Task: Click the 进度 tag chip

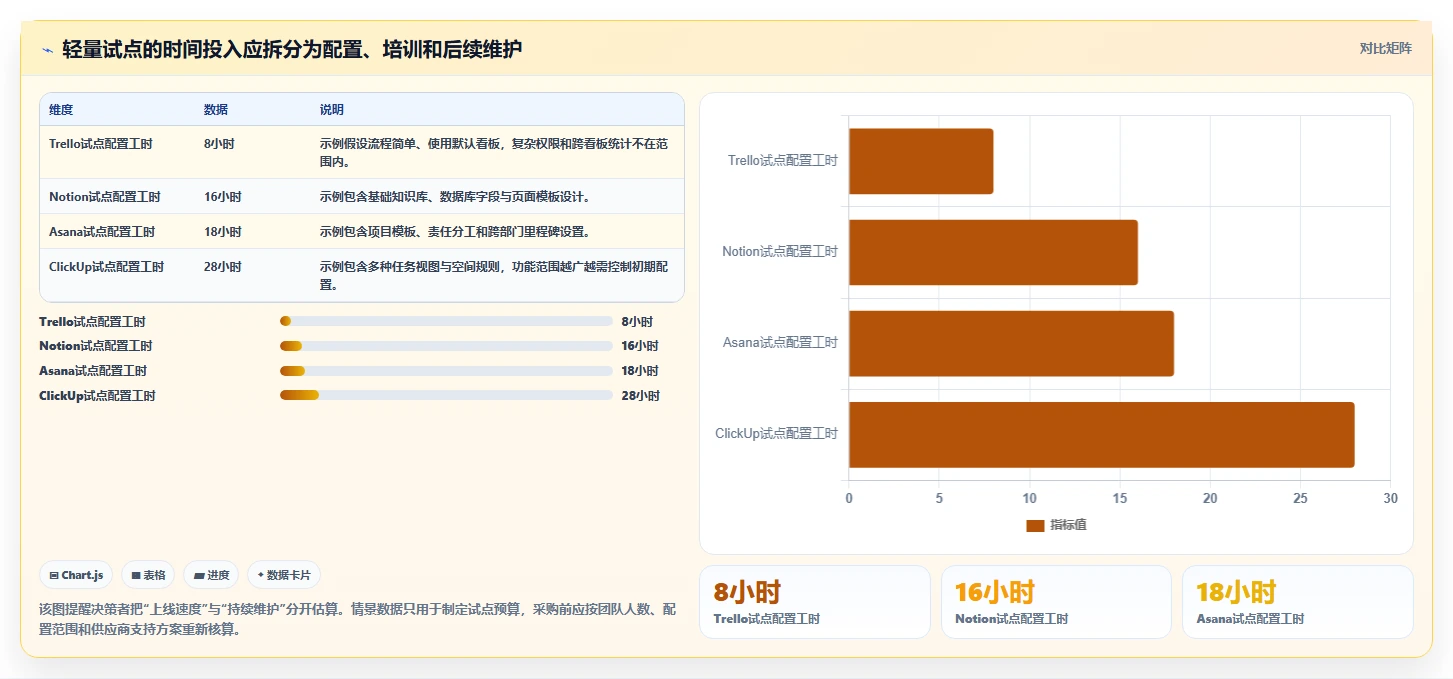Action: tap(211, 575)
